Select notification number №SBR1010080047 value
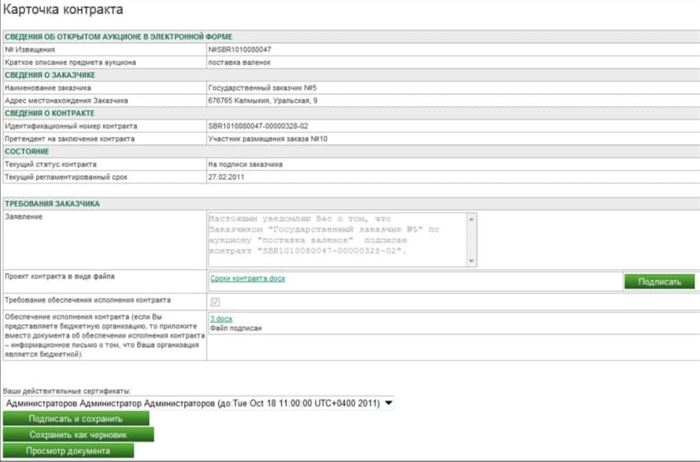Viewport: 700px width, 462px height. pos(240,50)
